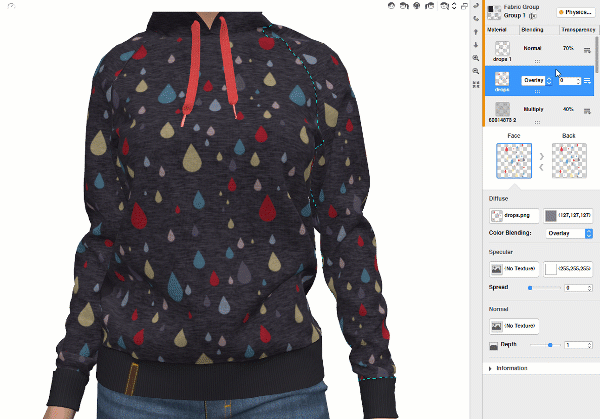Open the Color Blending Overlay dropdown
Image resolution: width=600 pixels, height=419 pixels.
[569, 233]
